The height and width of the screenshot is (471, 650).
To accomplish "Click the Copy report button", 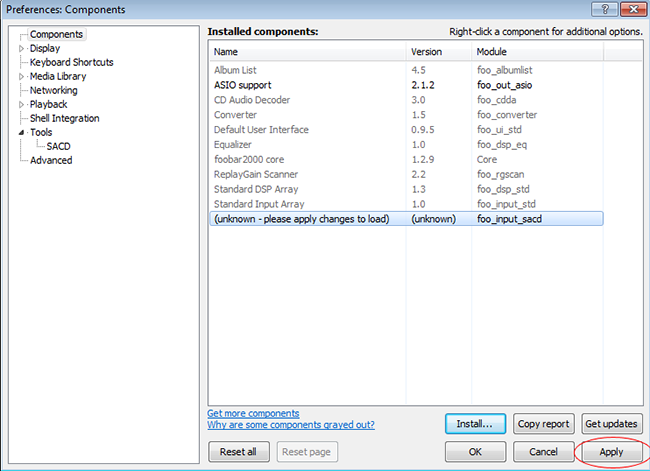I will click(543, 424).
